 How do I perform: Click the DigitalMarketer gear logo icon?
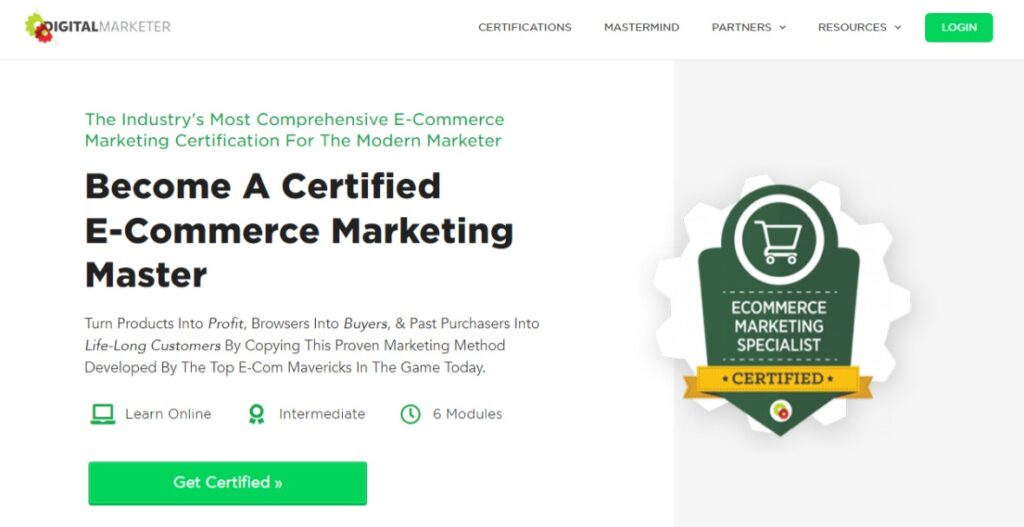tap(39, 27)
